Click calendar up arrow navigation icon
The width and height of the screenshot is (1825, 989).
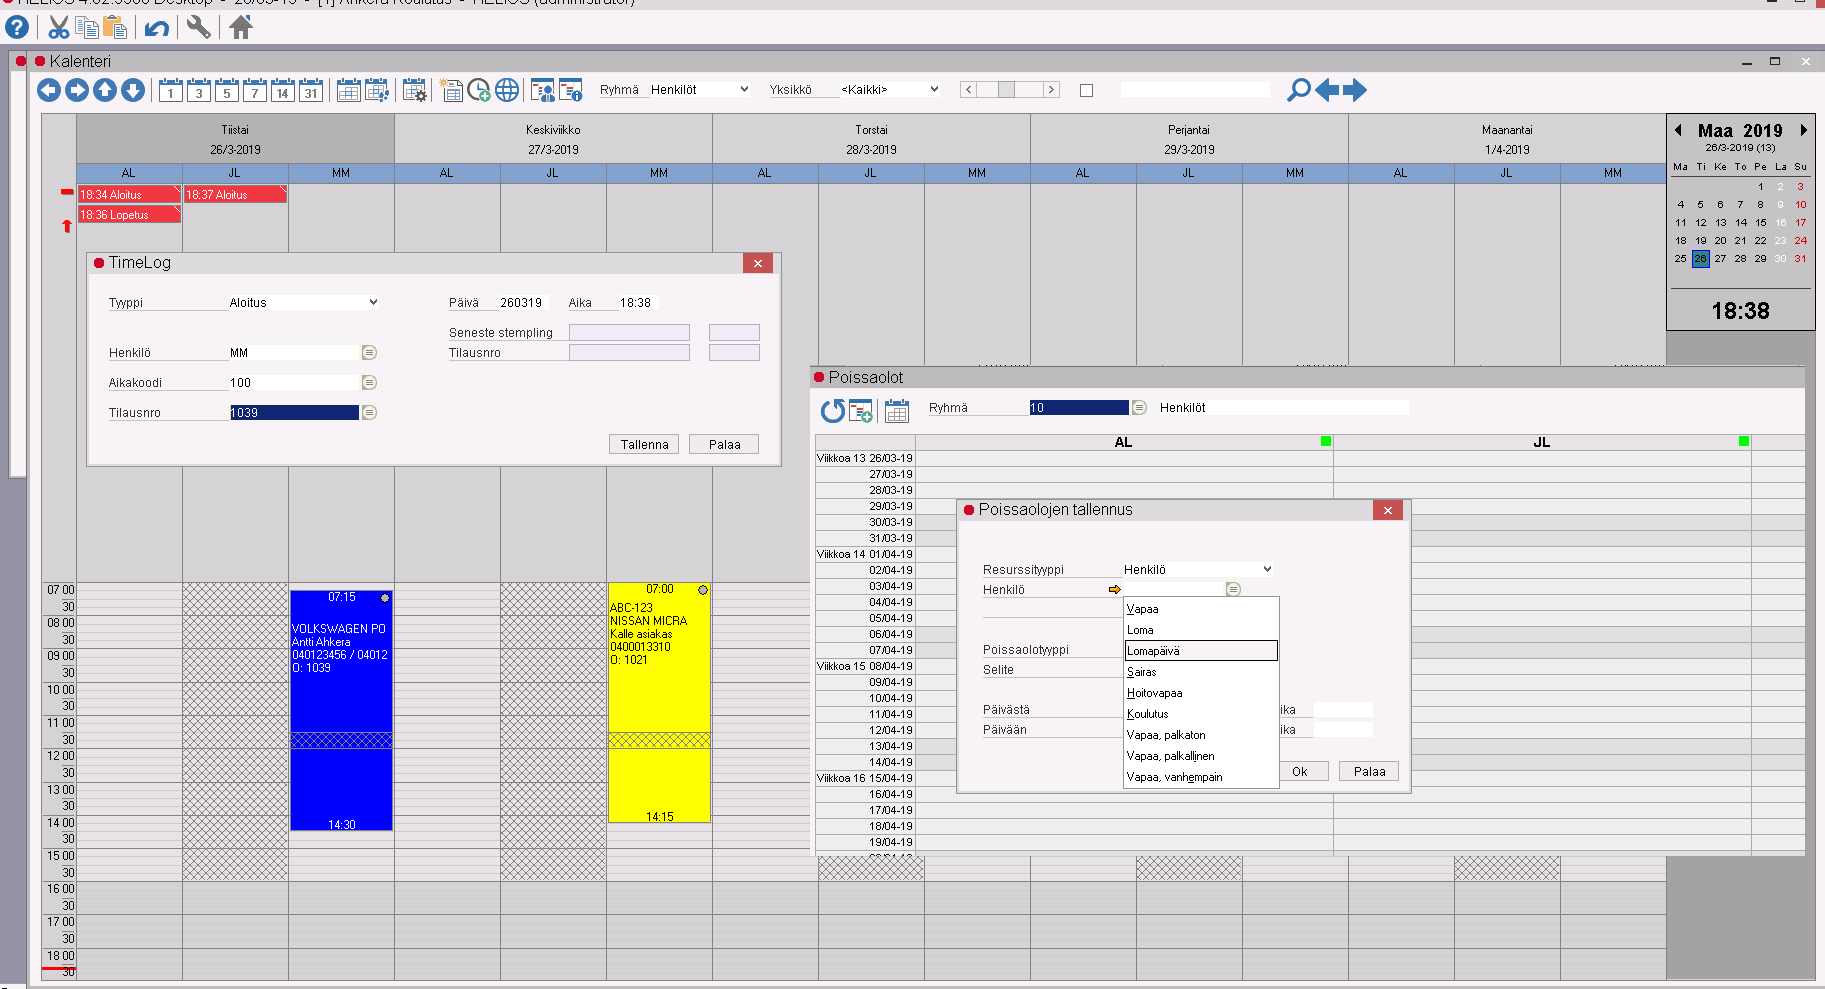tap(105, 90)
